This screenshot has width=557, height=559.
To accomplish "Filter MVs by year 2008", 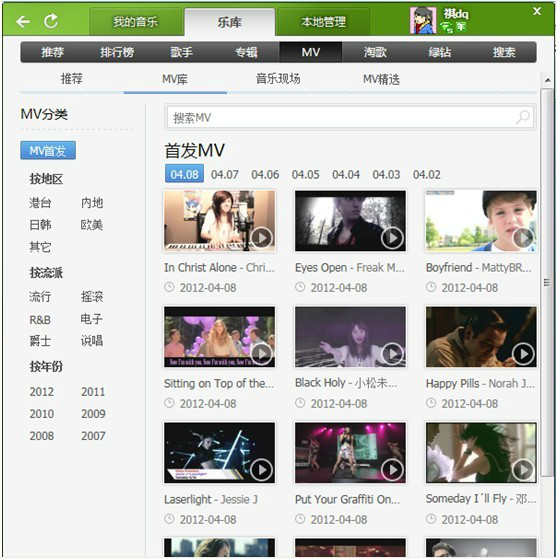I will point(42,436).
